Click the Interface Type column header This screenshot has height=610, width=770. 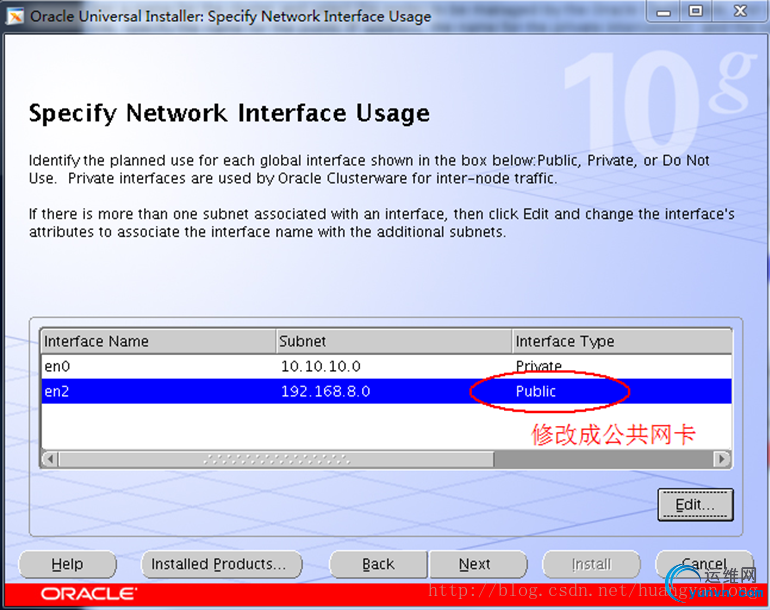[622, 341]
